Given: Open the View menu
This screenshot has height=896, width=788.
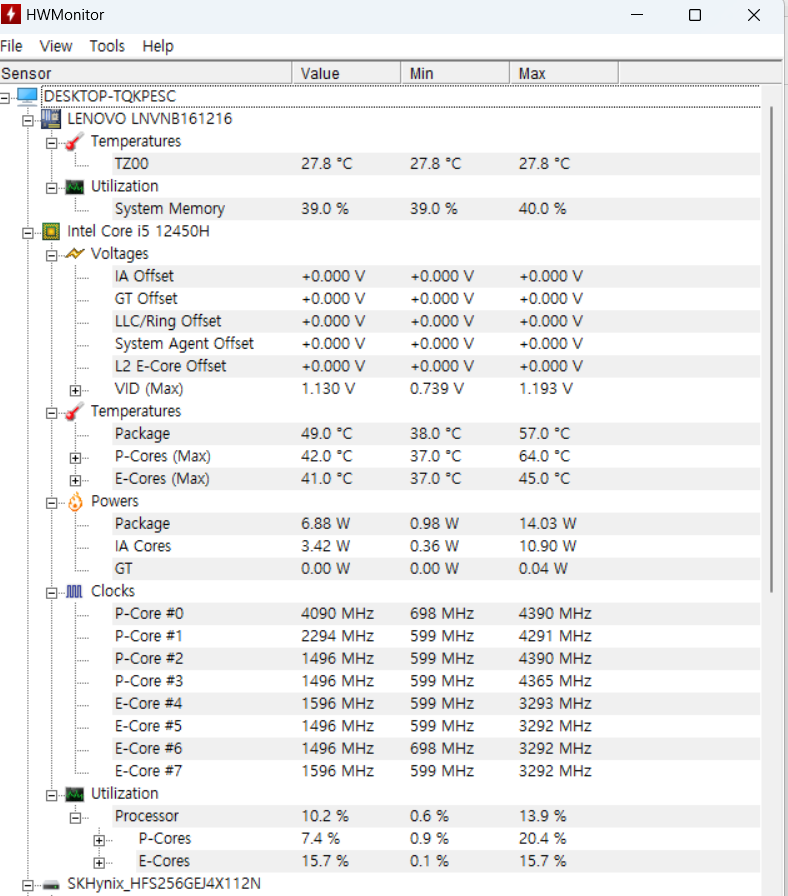Looking at the screenshot, I should [55, 46].
